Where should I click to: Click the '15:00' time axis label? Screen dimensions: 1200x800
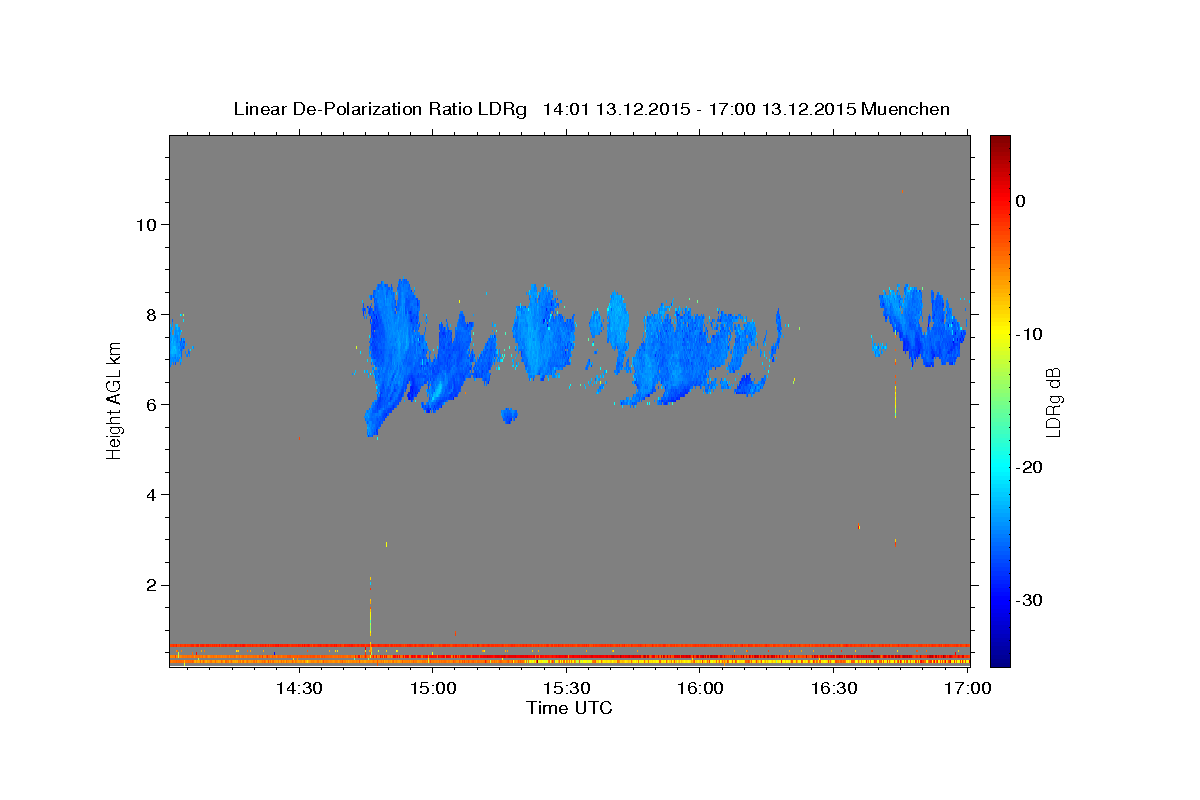[x=432, y=688]
